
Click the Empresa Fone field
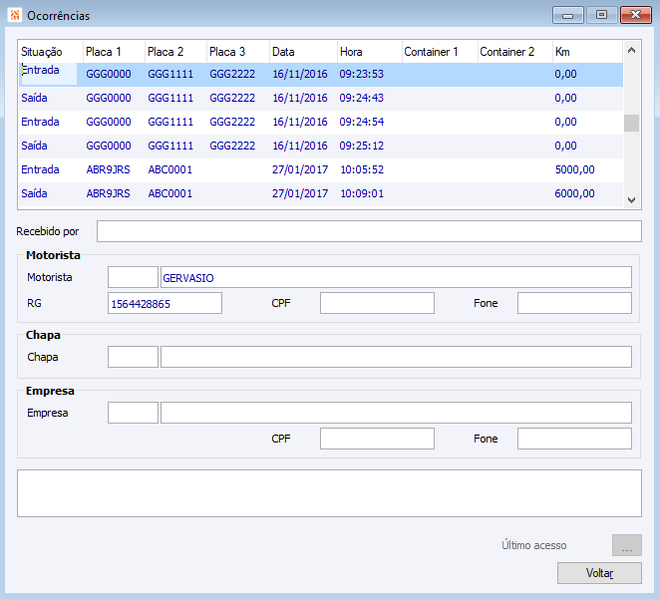pos(575,439)
